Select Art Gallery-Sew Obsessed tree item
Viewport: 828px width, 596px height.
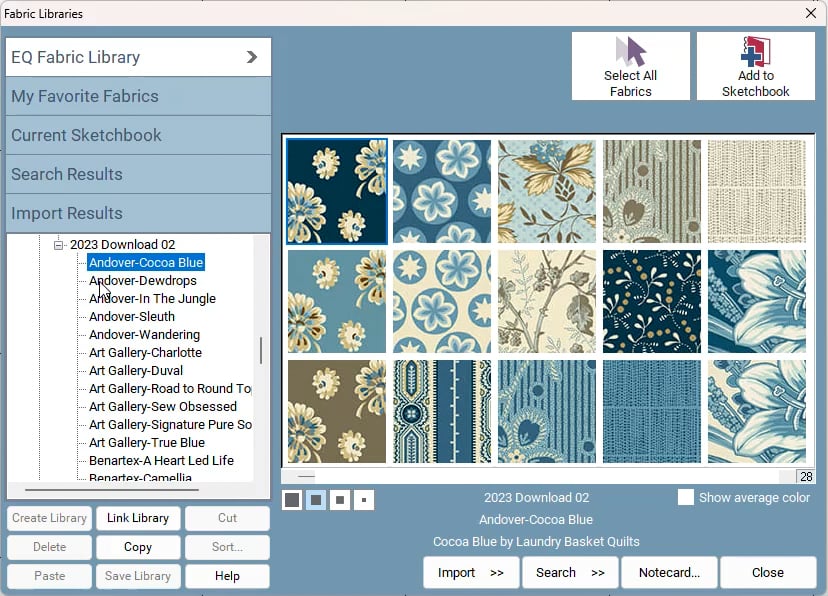[163, 406]
